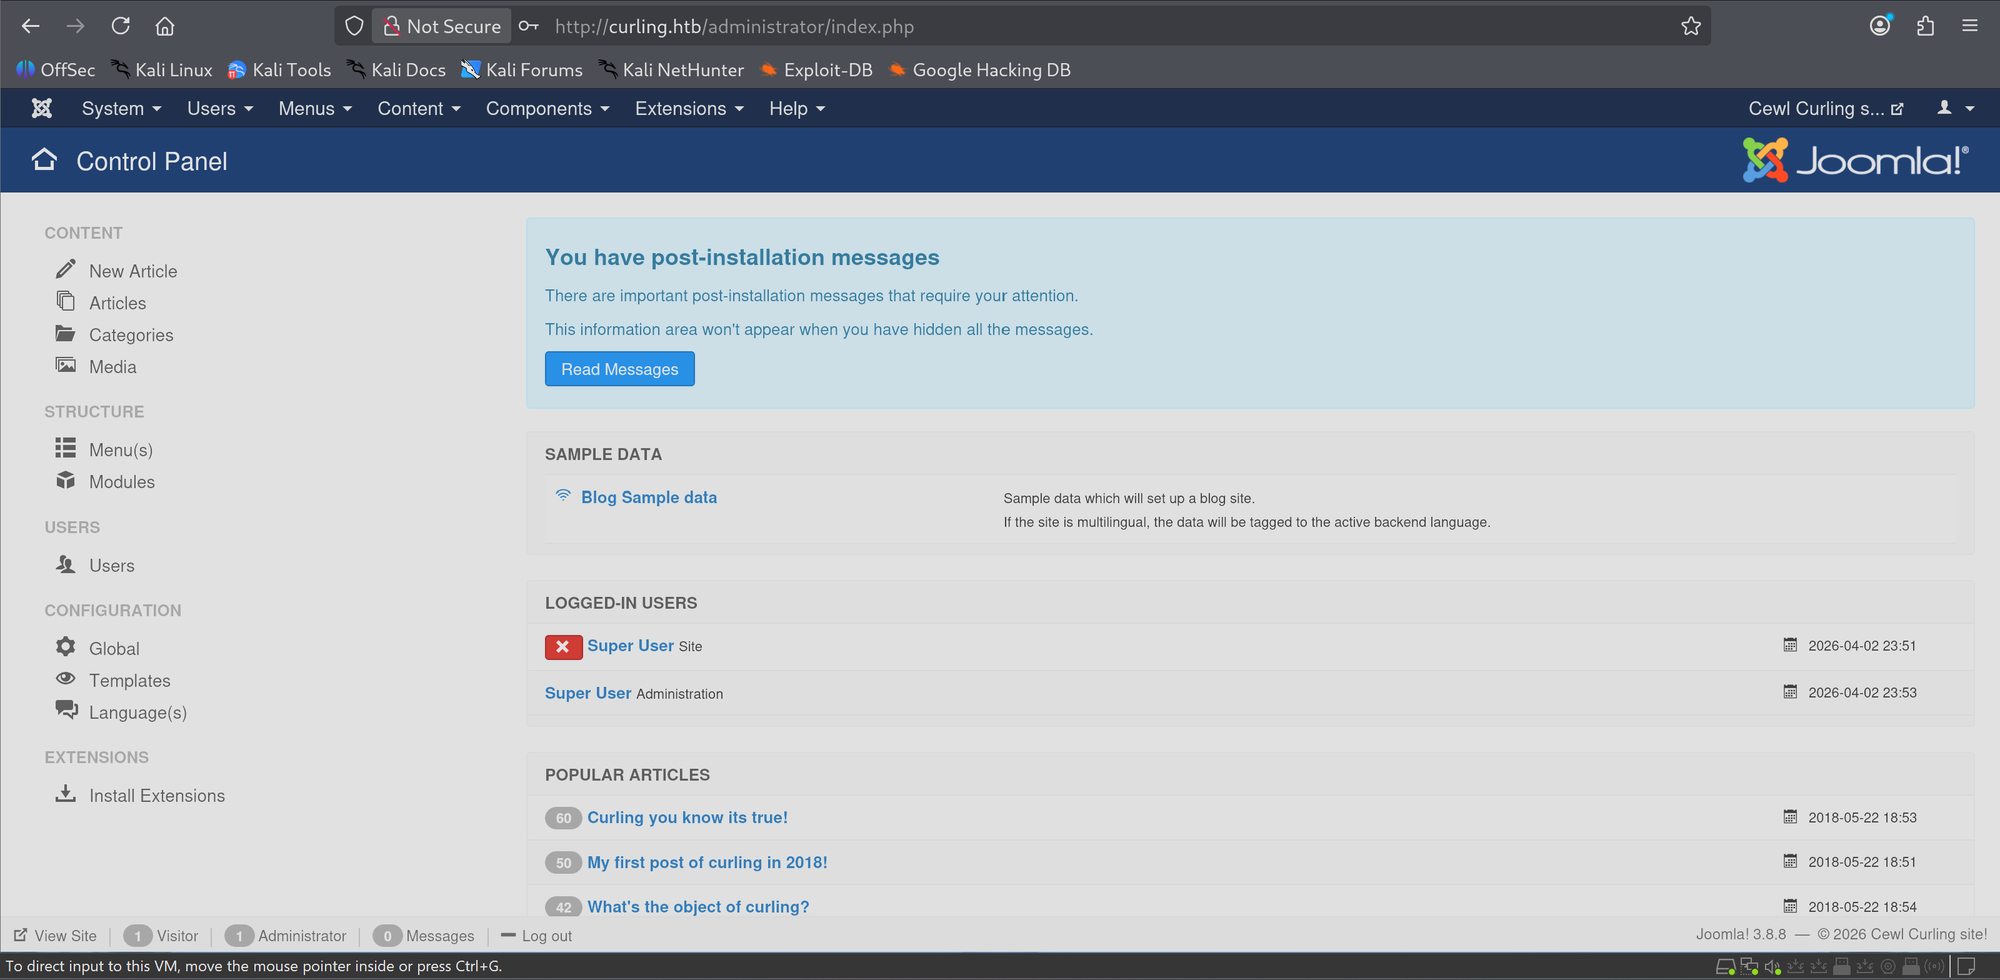The width and height of the screenshot is (2000, 980).
Task: Open article 'Curling you know its true!'
Action: [688, 818]
